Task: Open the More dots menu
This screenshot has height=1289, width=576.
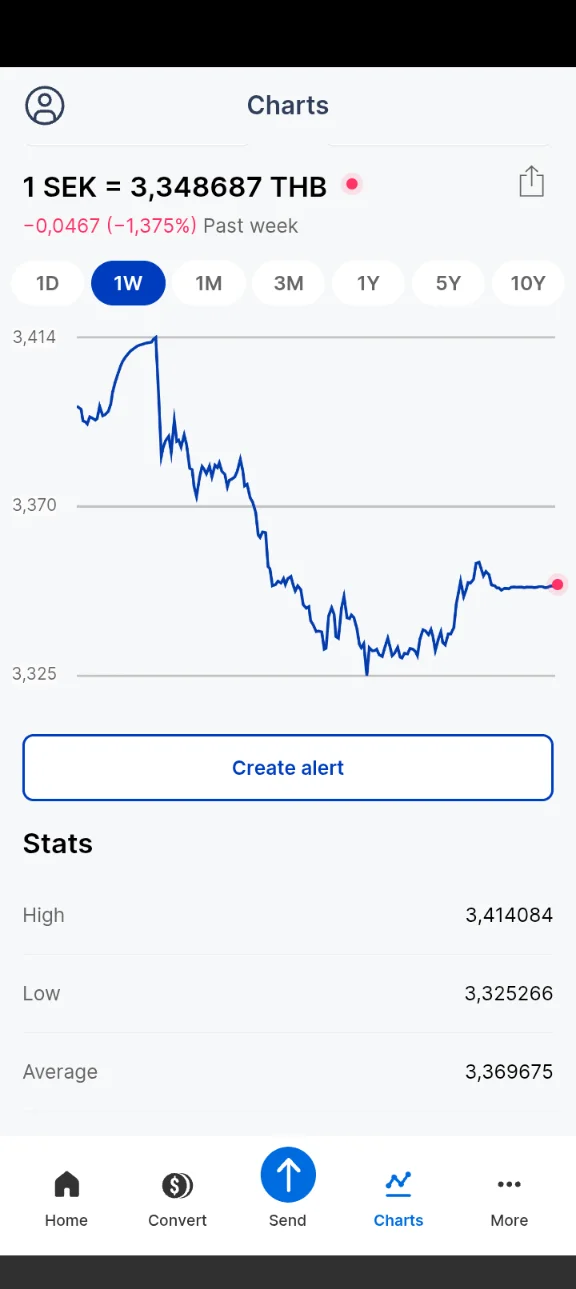Action: pyautogui.click(x=509, y=1184)
